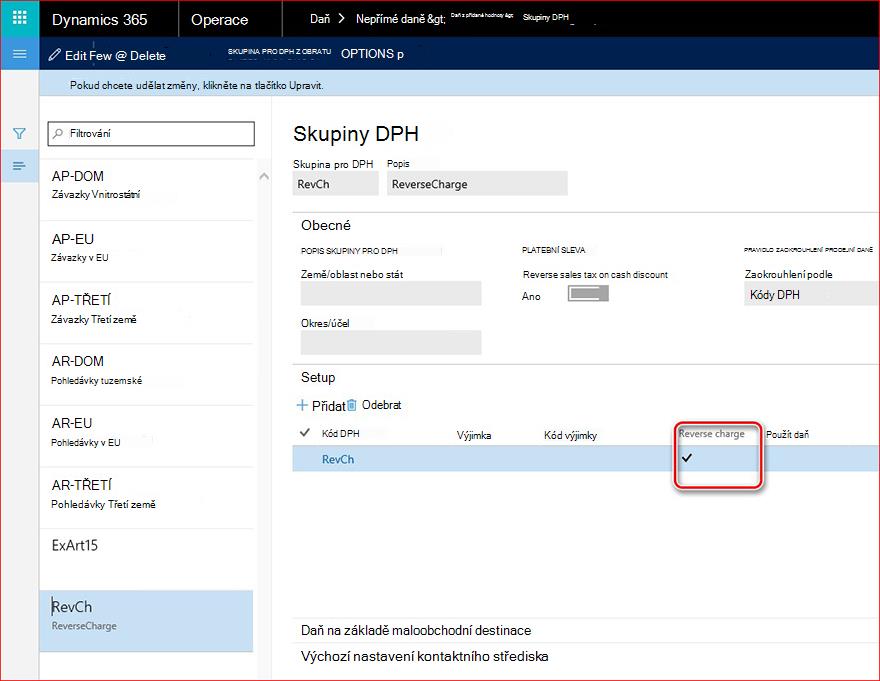
Task: Click the Země/oblast nebo stát field
Action: 391,294
